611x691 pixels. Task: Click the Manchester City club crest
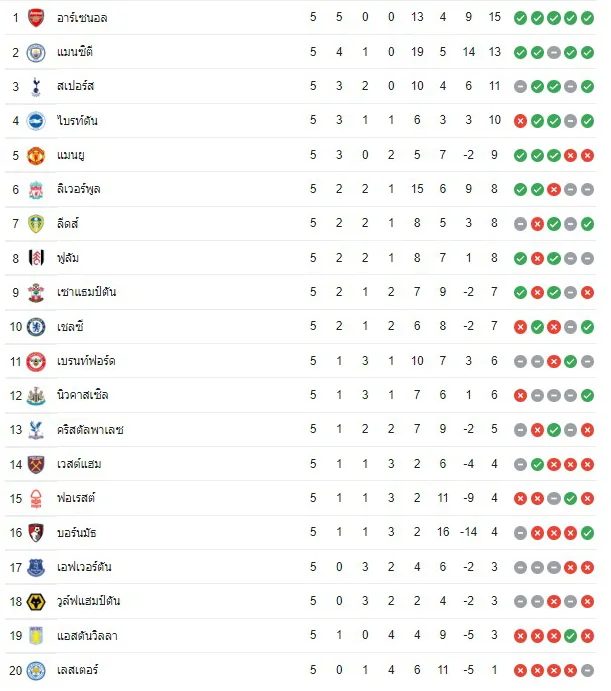(x=36, y=53)
